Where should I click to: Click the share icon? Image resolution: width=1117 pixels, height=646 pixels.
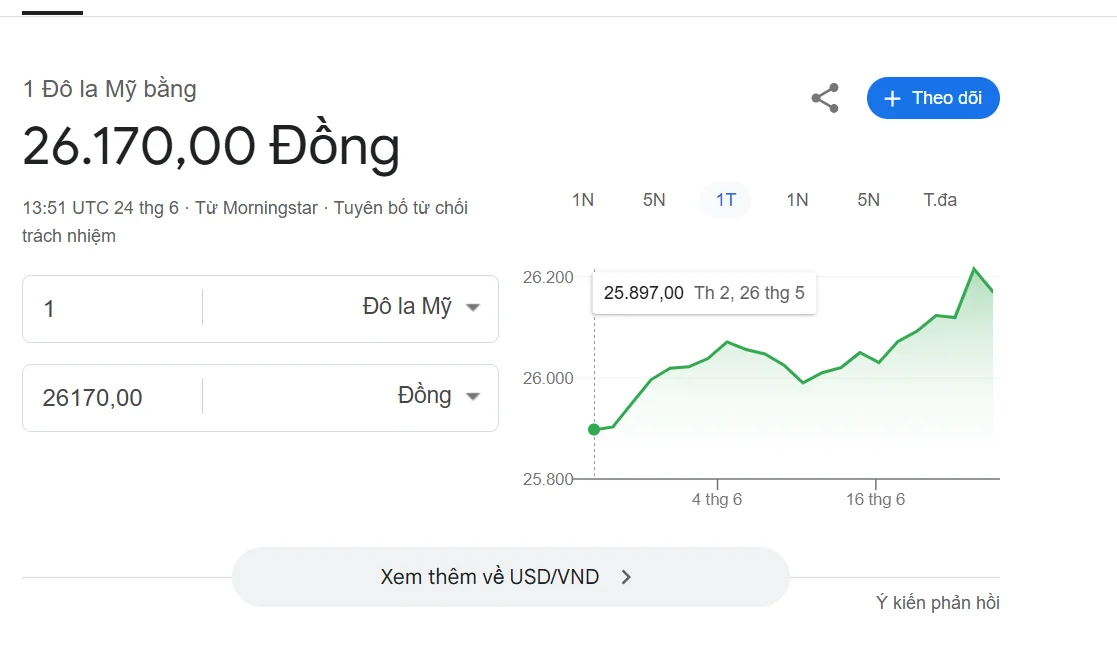pos(824,98)
